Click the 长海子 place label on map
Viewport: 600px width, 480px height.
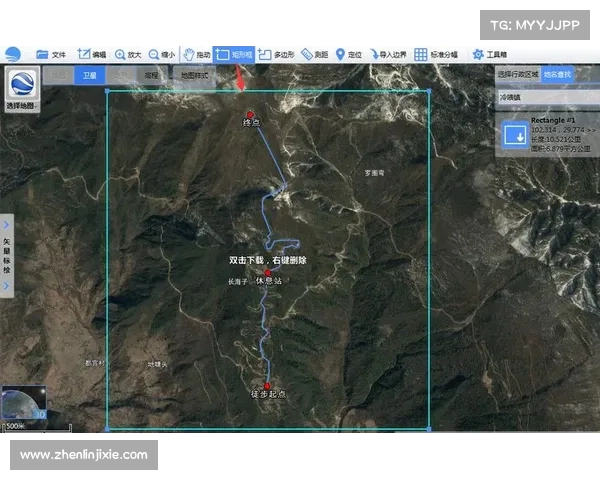(x=238, y=282)
